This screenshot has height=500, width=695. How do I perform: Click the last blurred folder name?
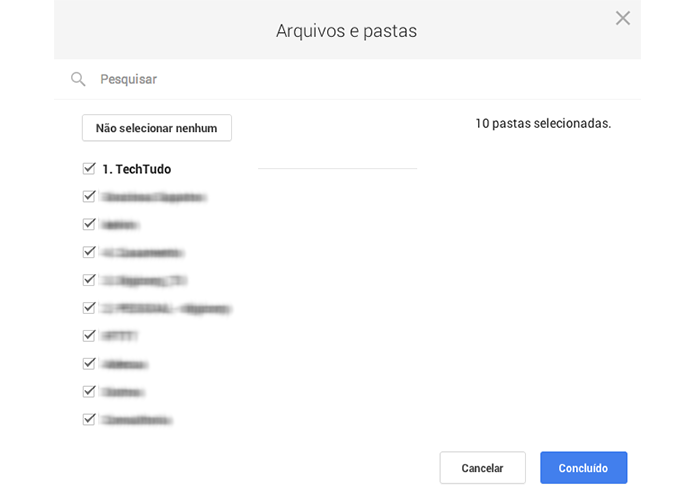click(137, 420)
